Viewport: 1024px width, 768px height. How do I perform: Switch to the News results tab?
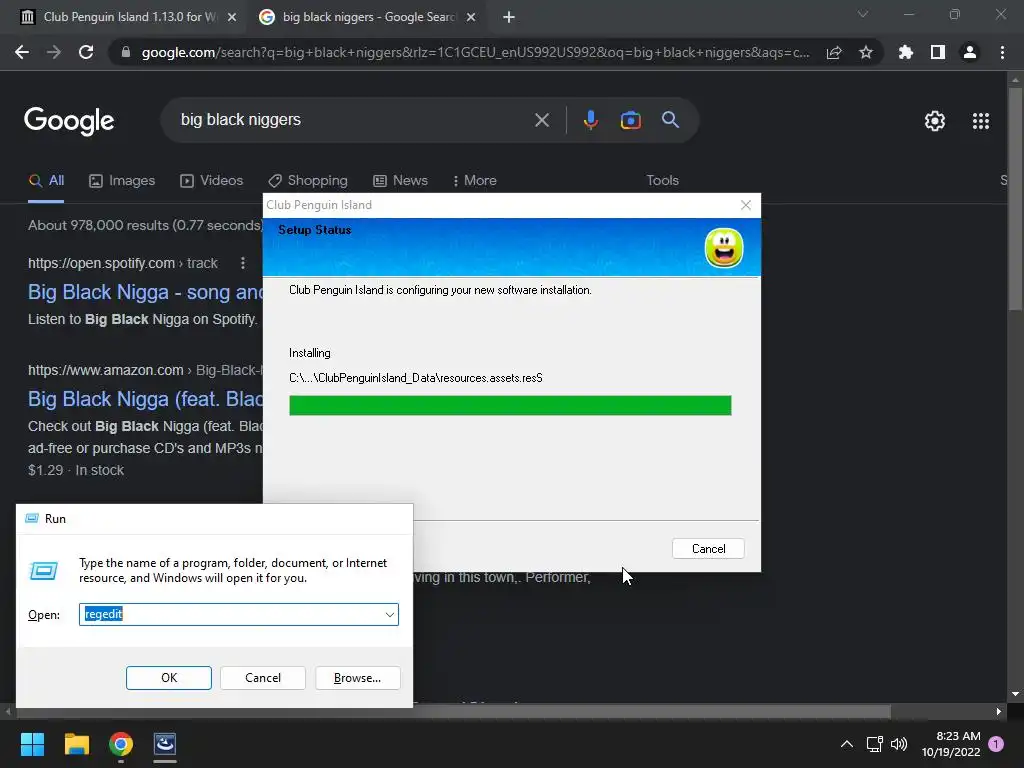coord(400,181)
